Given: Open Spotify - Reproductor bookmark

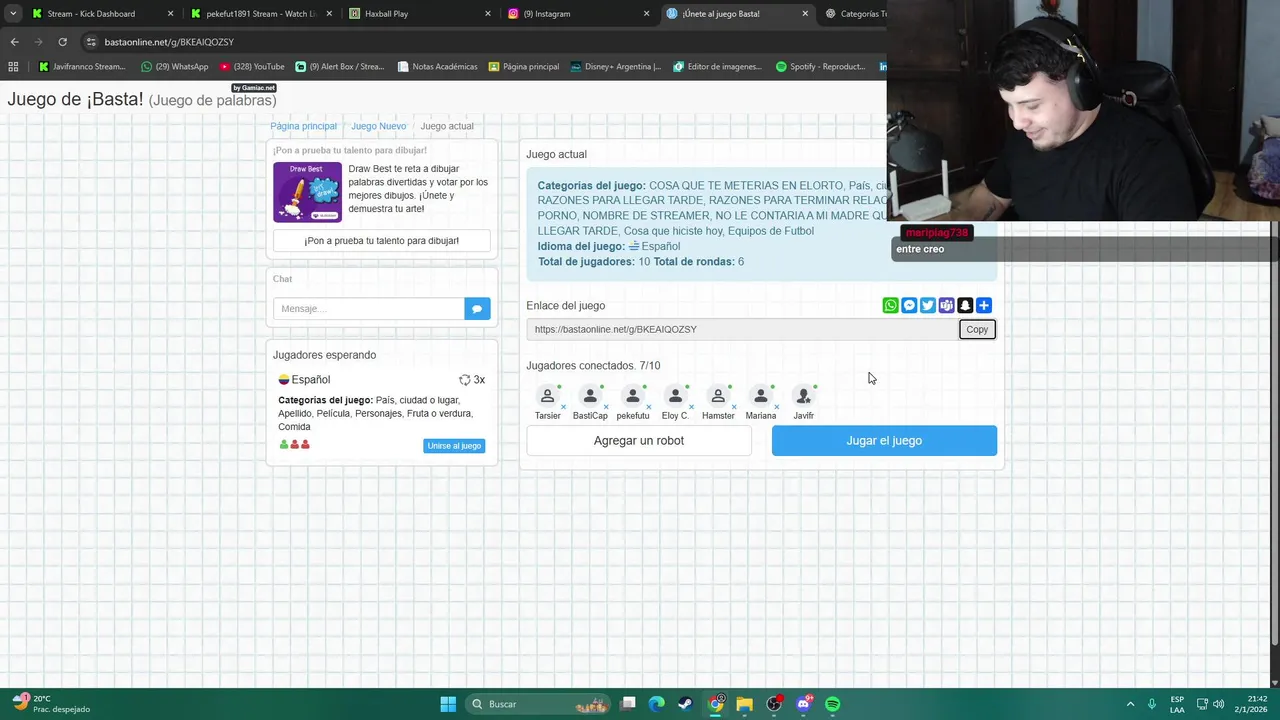Looking at the screenshot, I should tap(821, 67).
